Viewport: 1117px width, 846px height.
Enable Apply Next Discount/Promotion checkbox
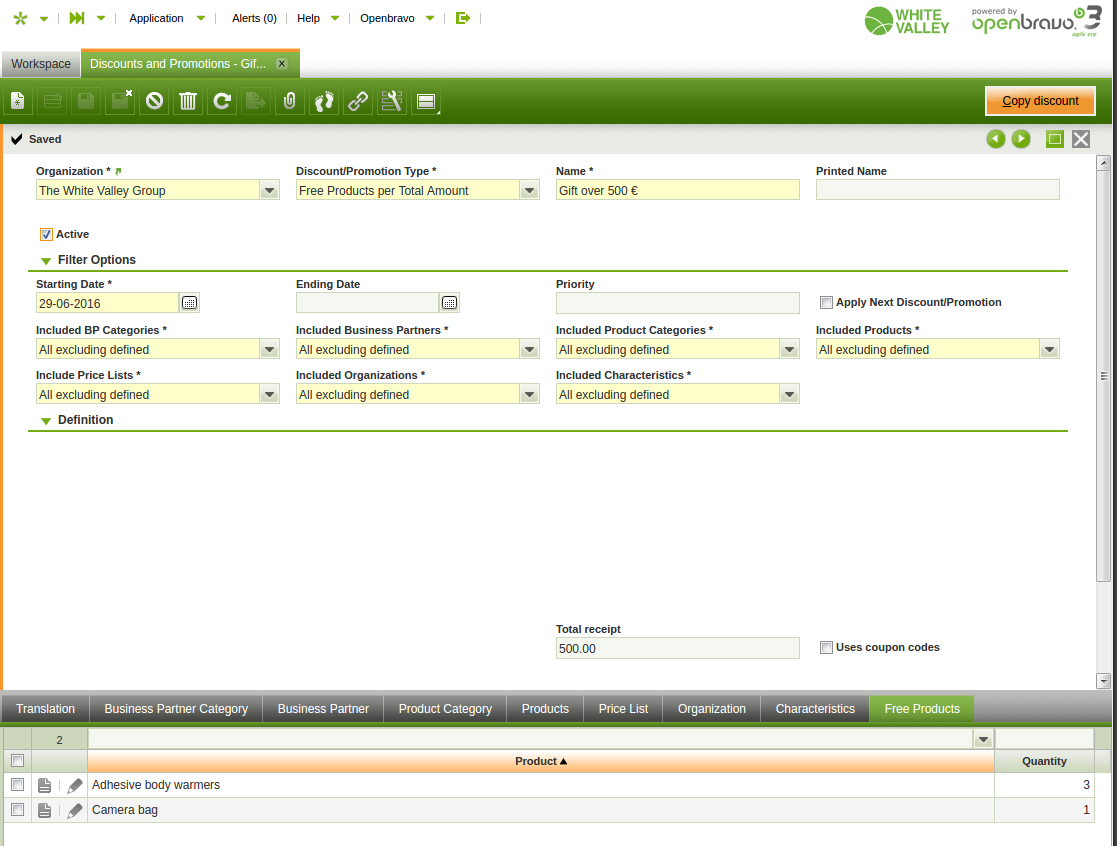tap(826, 303)
